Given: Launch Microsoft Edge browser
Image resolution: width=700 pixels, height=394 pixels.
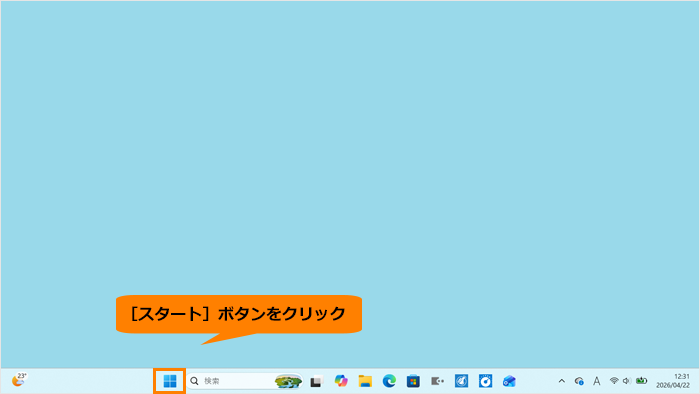Looking at the screenshot, I should click(x=389, y=381).
